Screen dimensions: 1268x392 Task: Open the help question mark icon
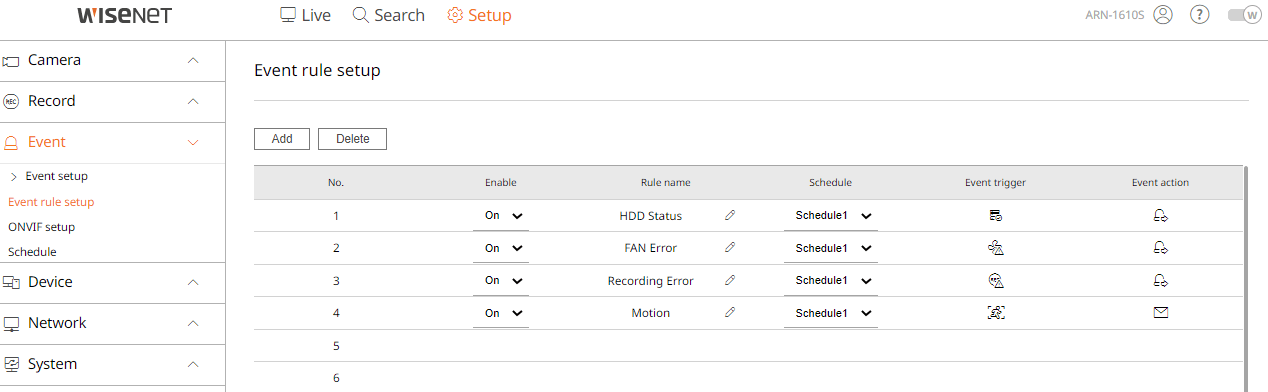(x=1200, y=15)
